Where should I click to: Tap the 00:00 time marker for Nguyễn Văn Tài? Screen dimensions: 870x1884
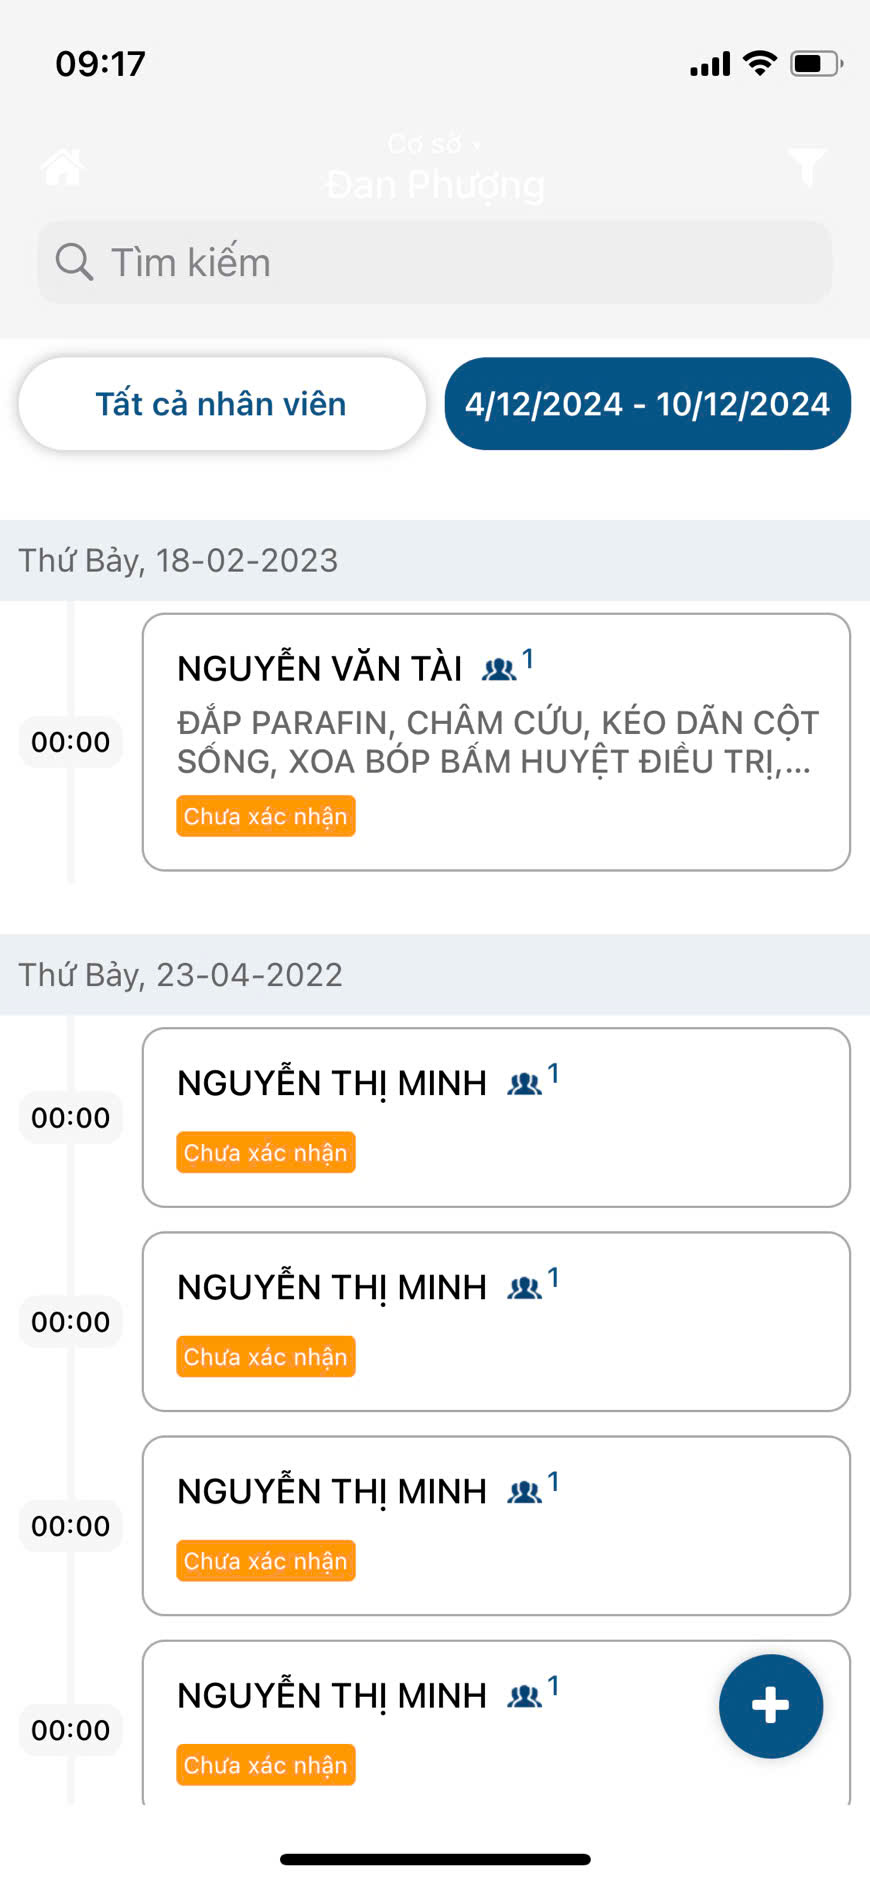pos(70,742)
